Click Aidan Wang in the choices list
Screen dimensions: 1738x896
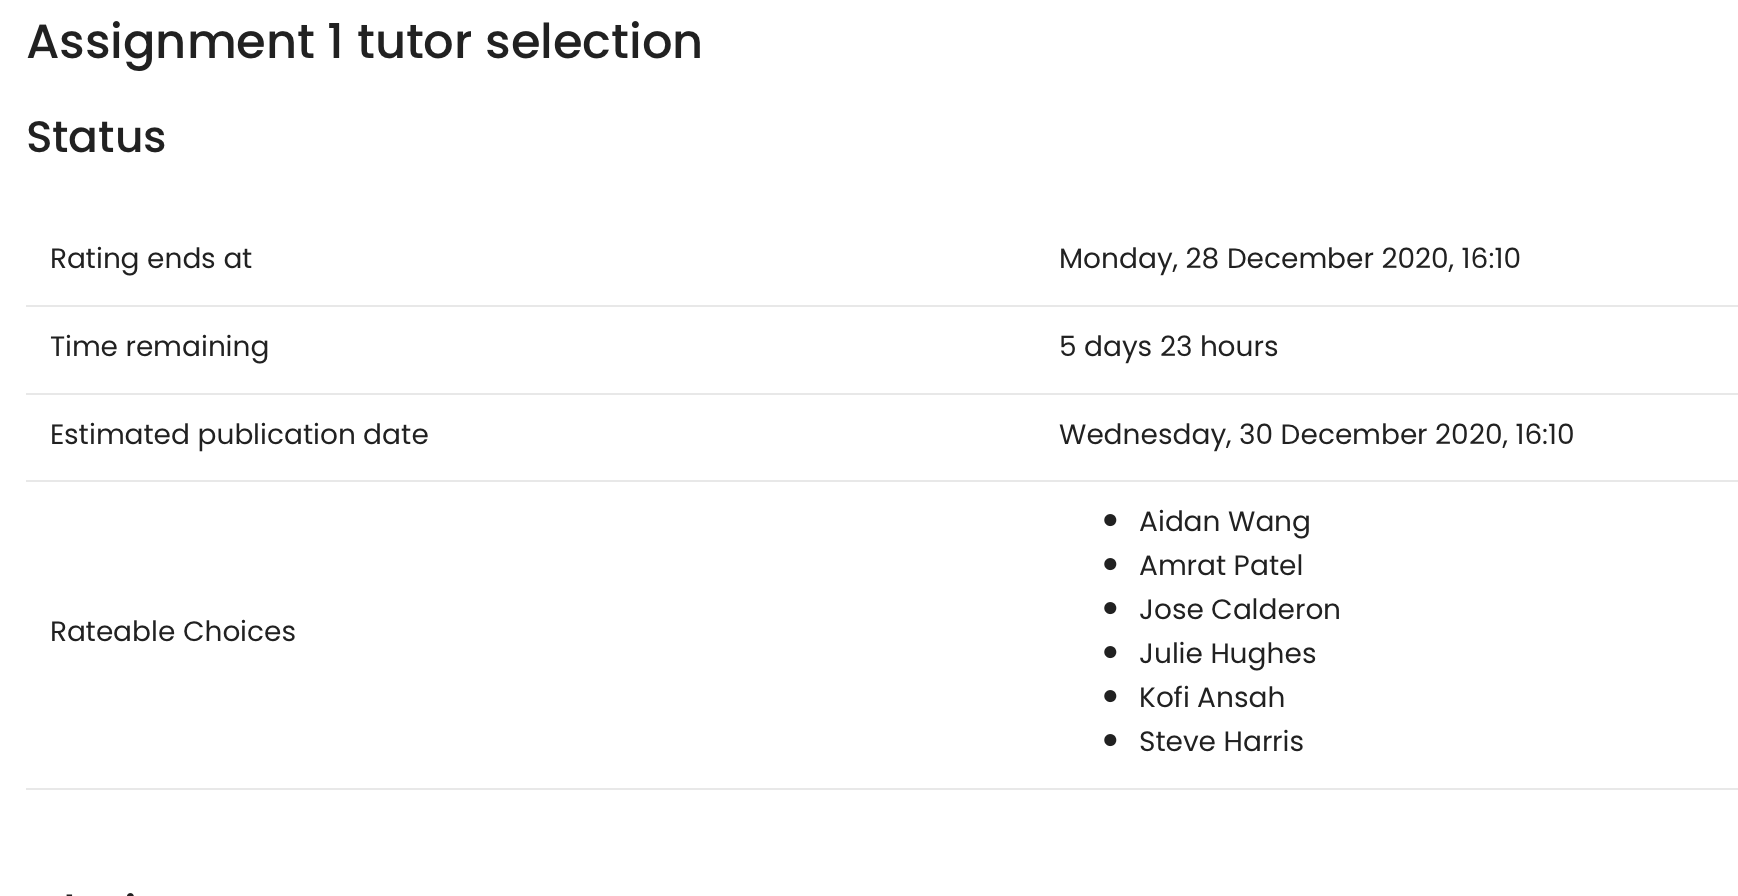pyautogui.click(x=1224, y=521)
